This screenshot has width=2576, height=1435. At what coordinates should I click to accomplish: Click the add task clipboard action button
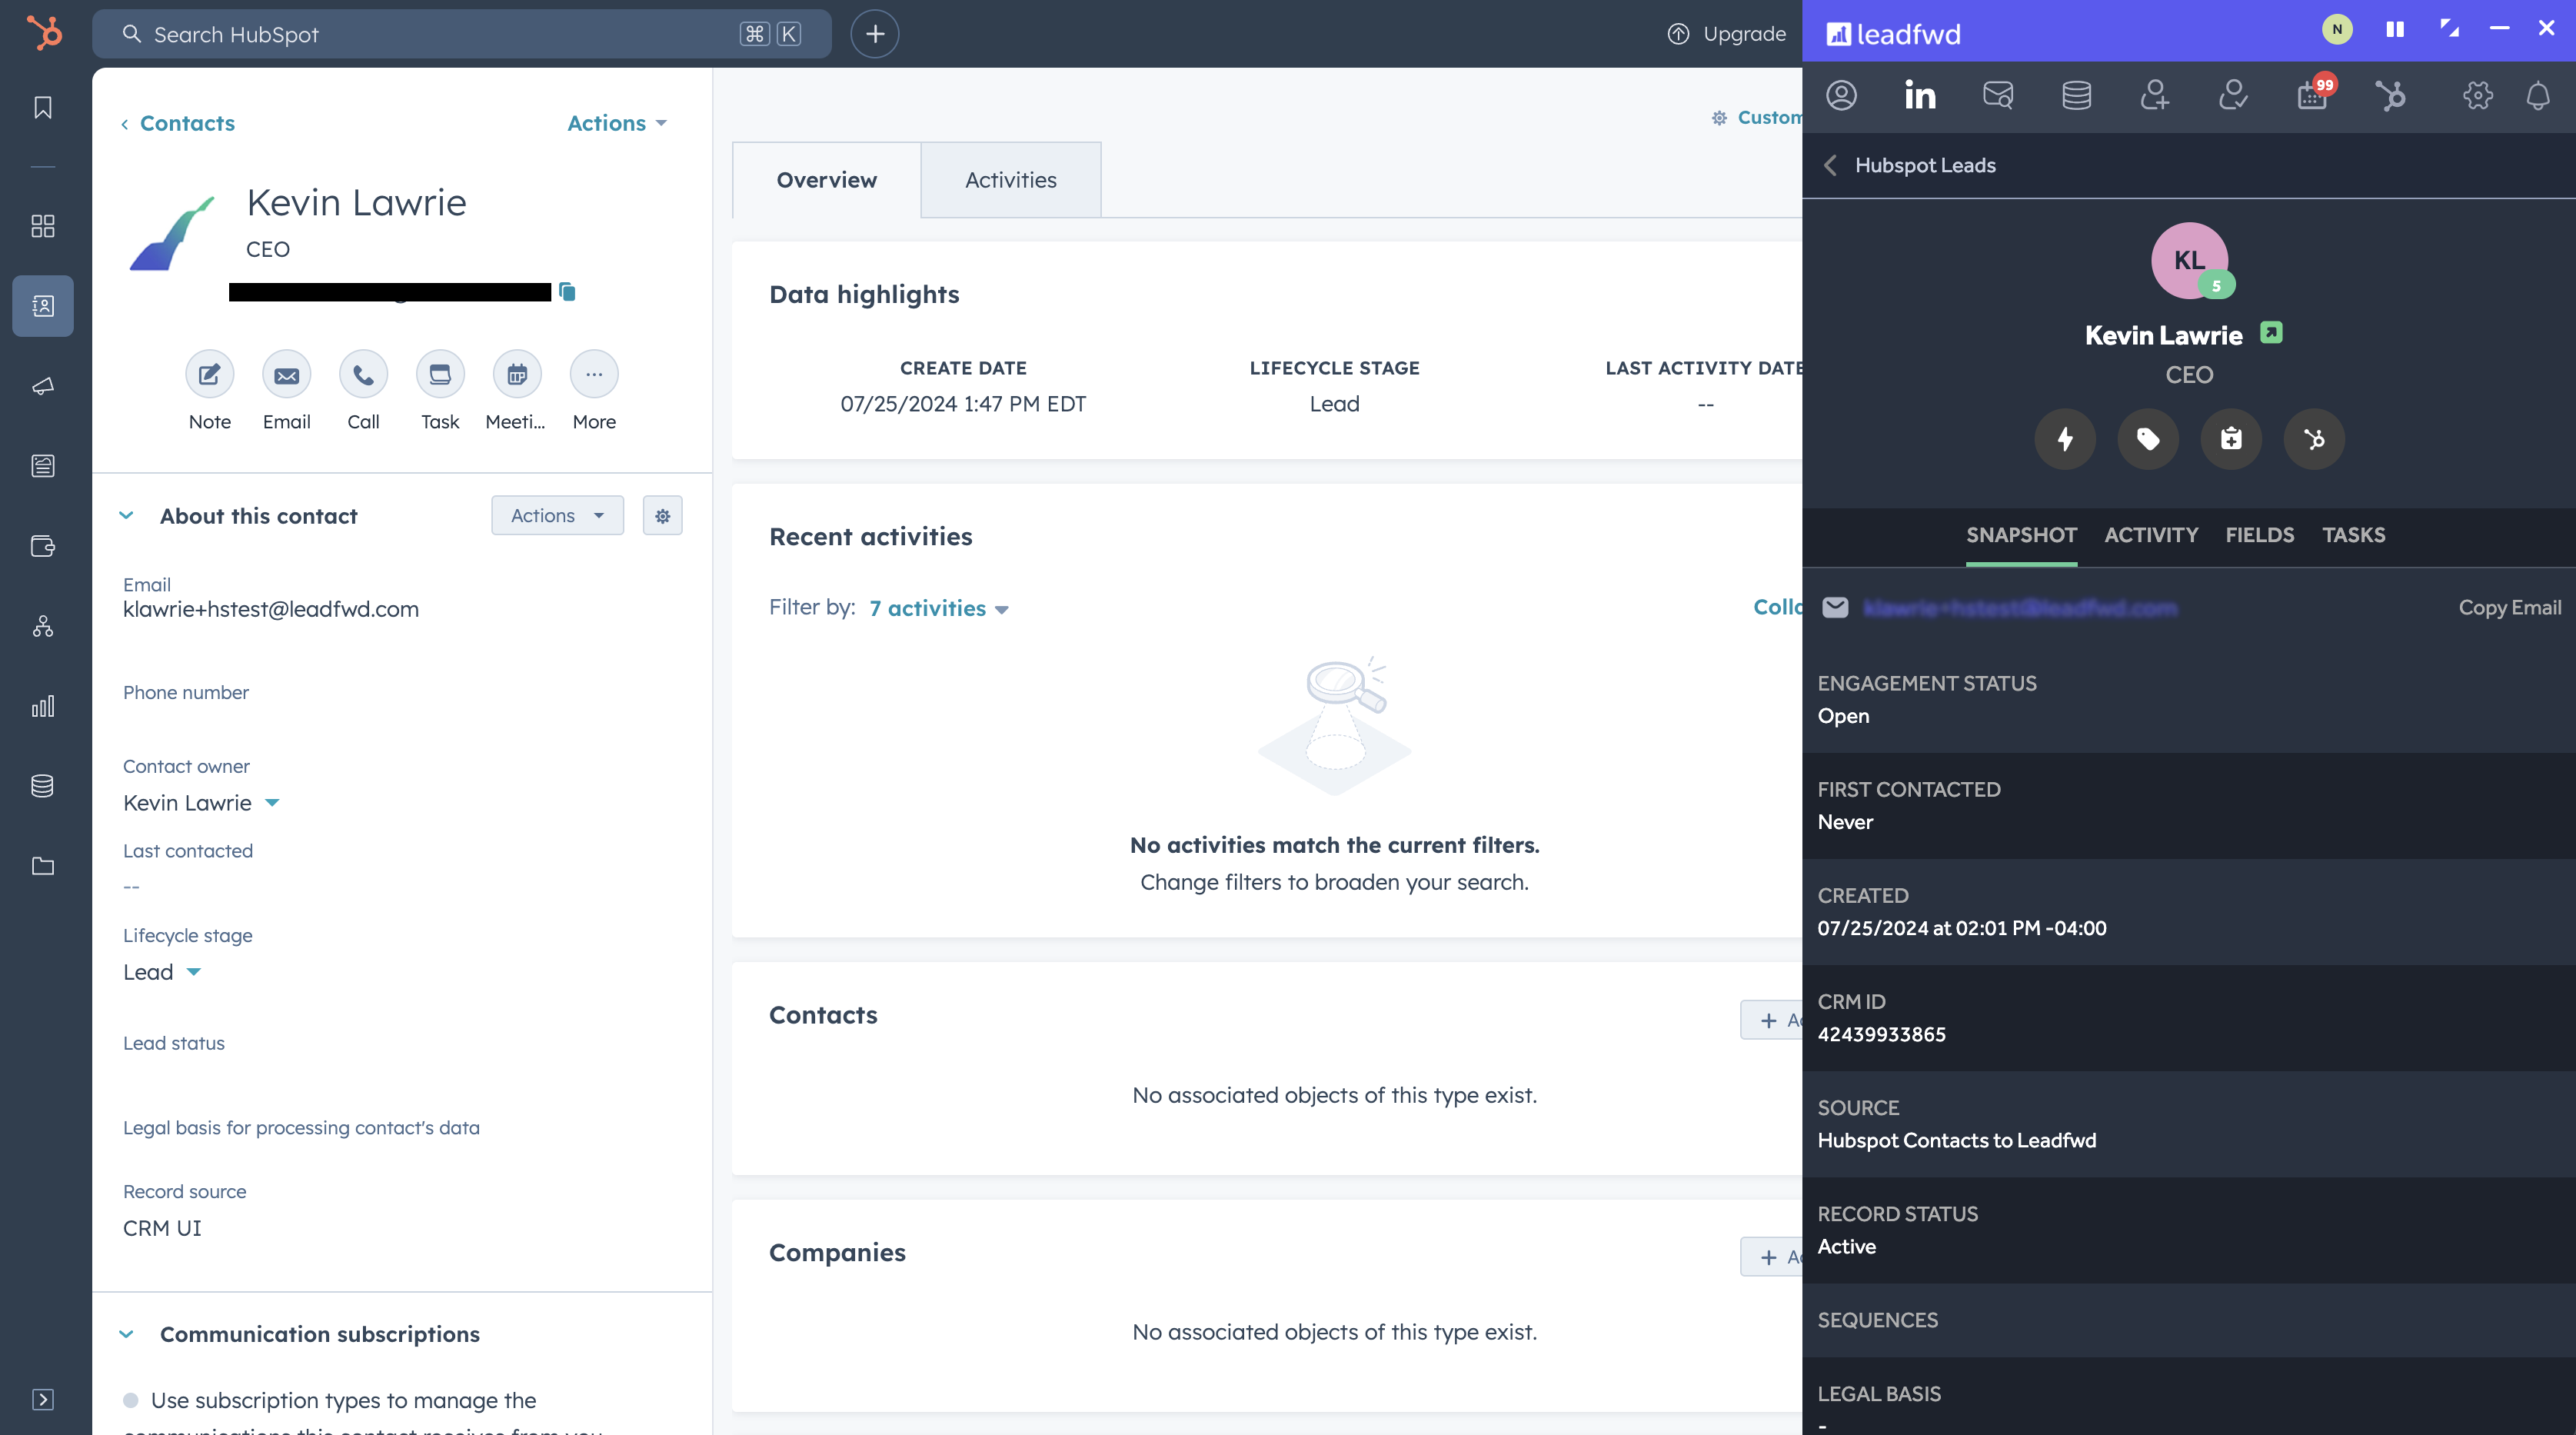pyautogui.click(x=2231, y=439)
